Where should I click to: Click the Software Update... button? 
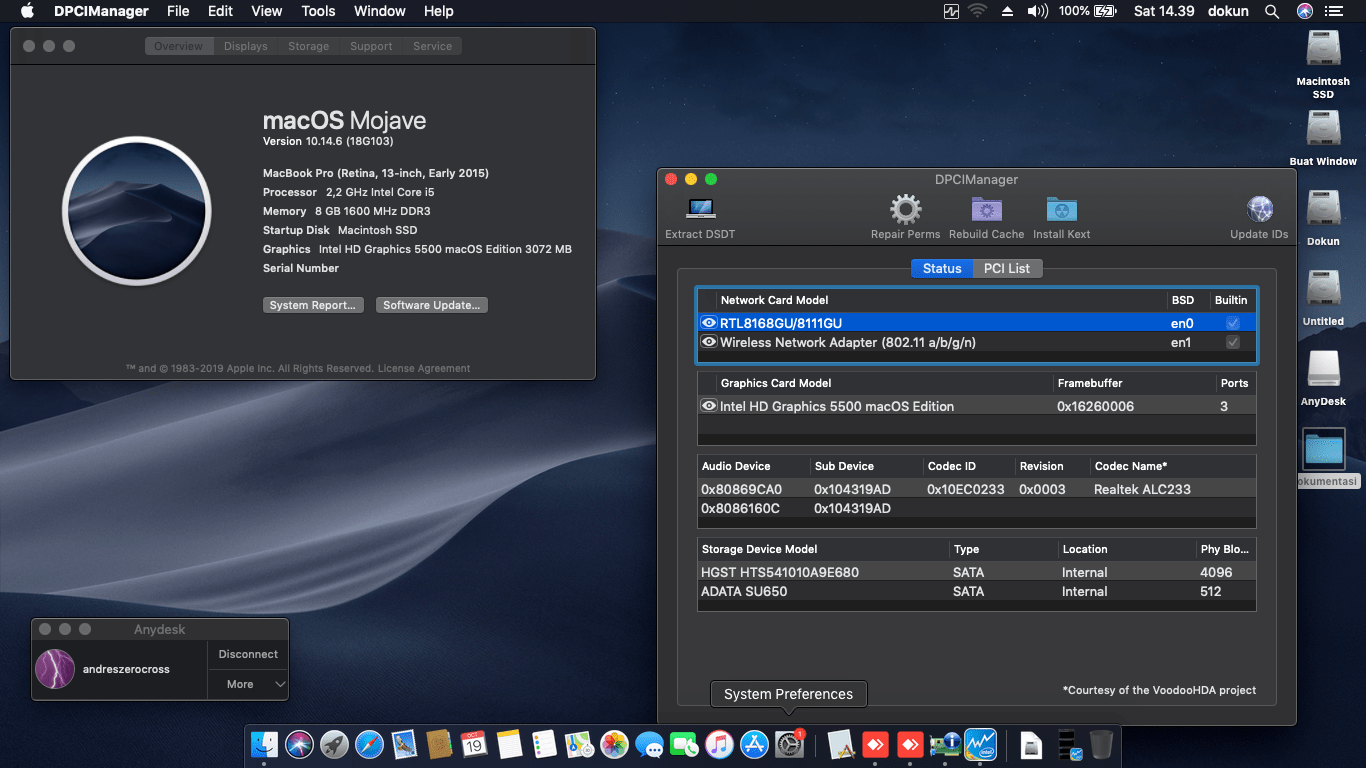click(x=432, y=305)
